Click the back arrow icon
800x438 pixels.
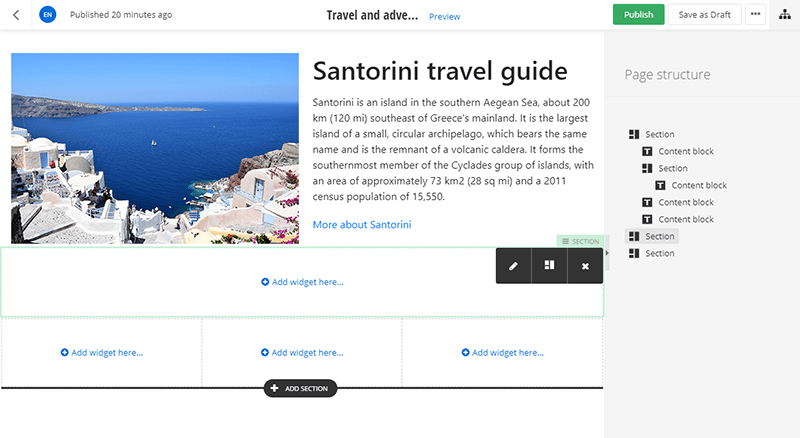(x=15, y=15)
